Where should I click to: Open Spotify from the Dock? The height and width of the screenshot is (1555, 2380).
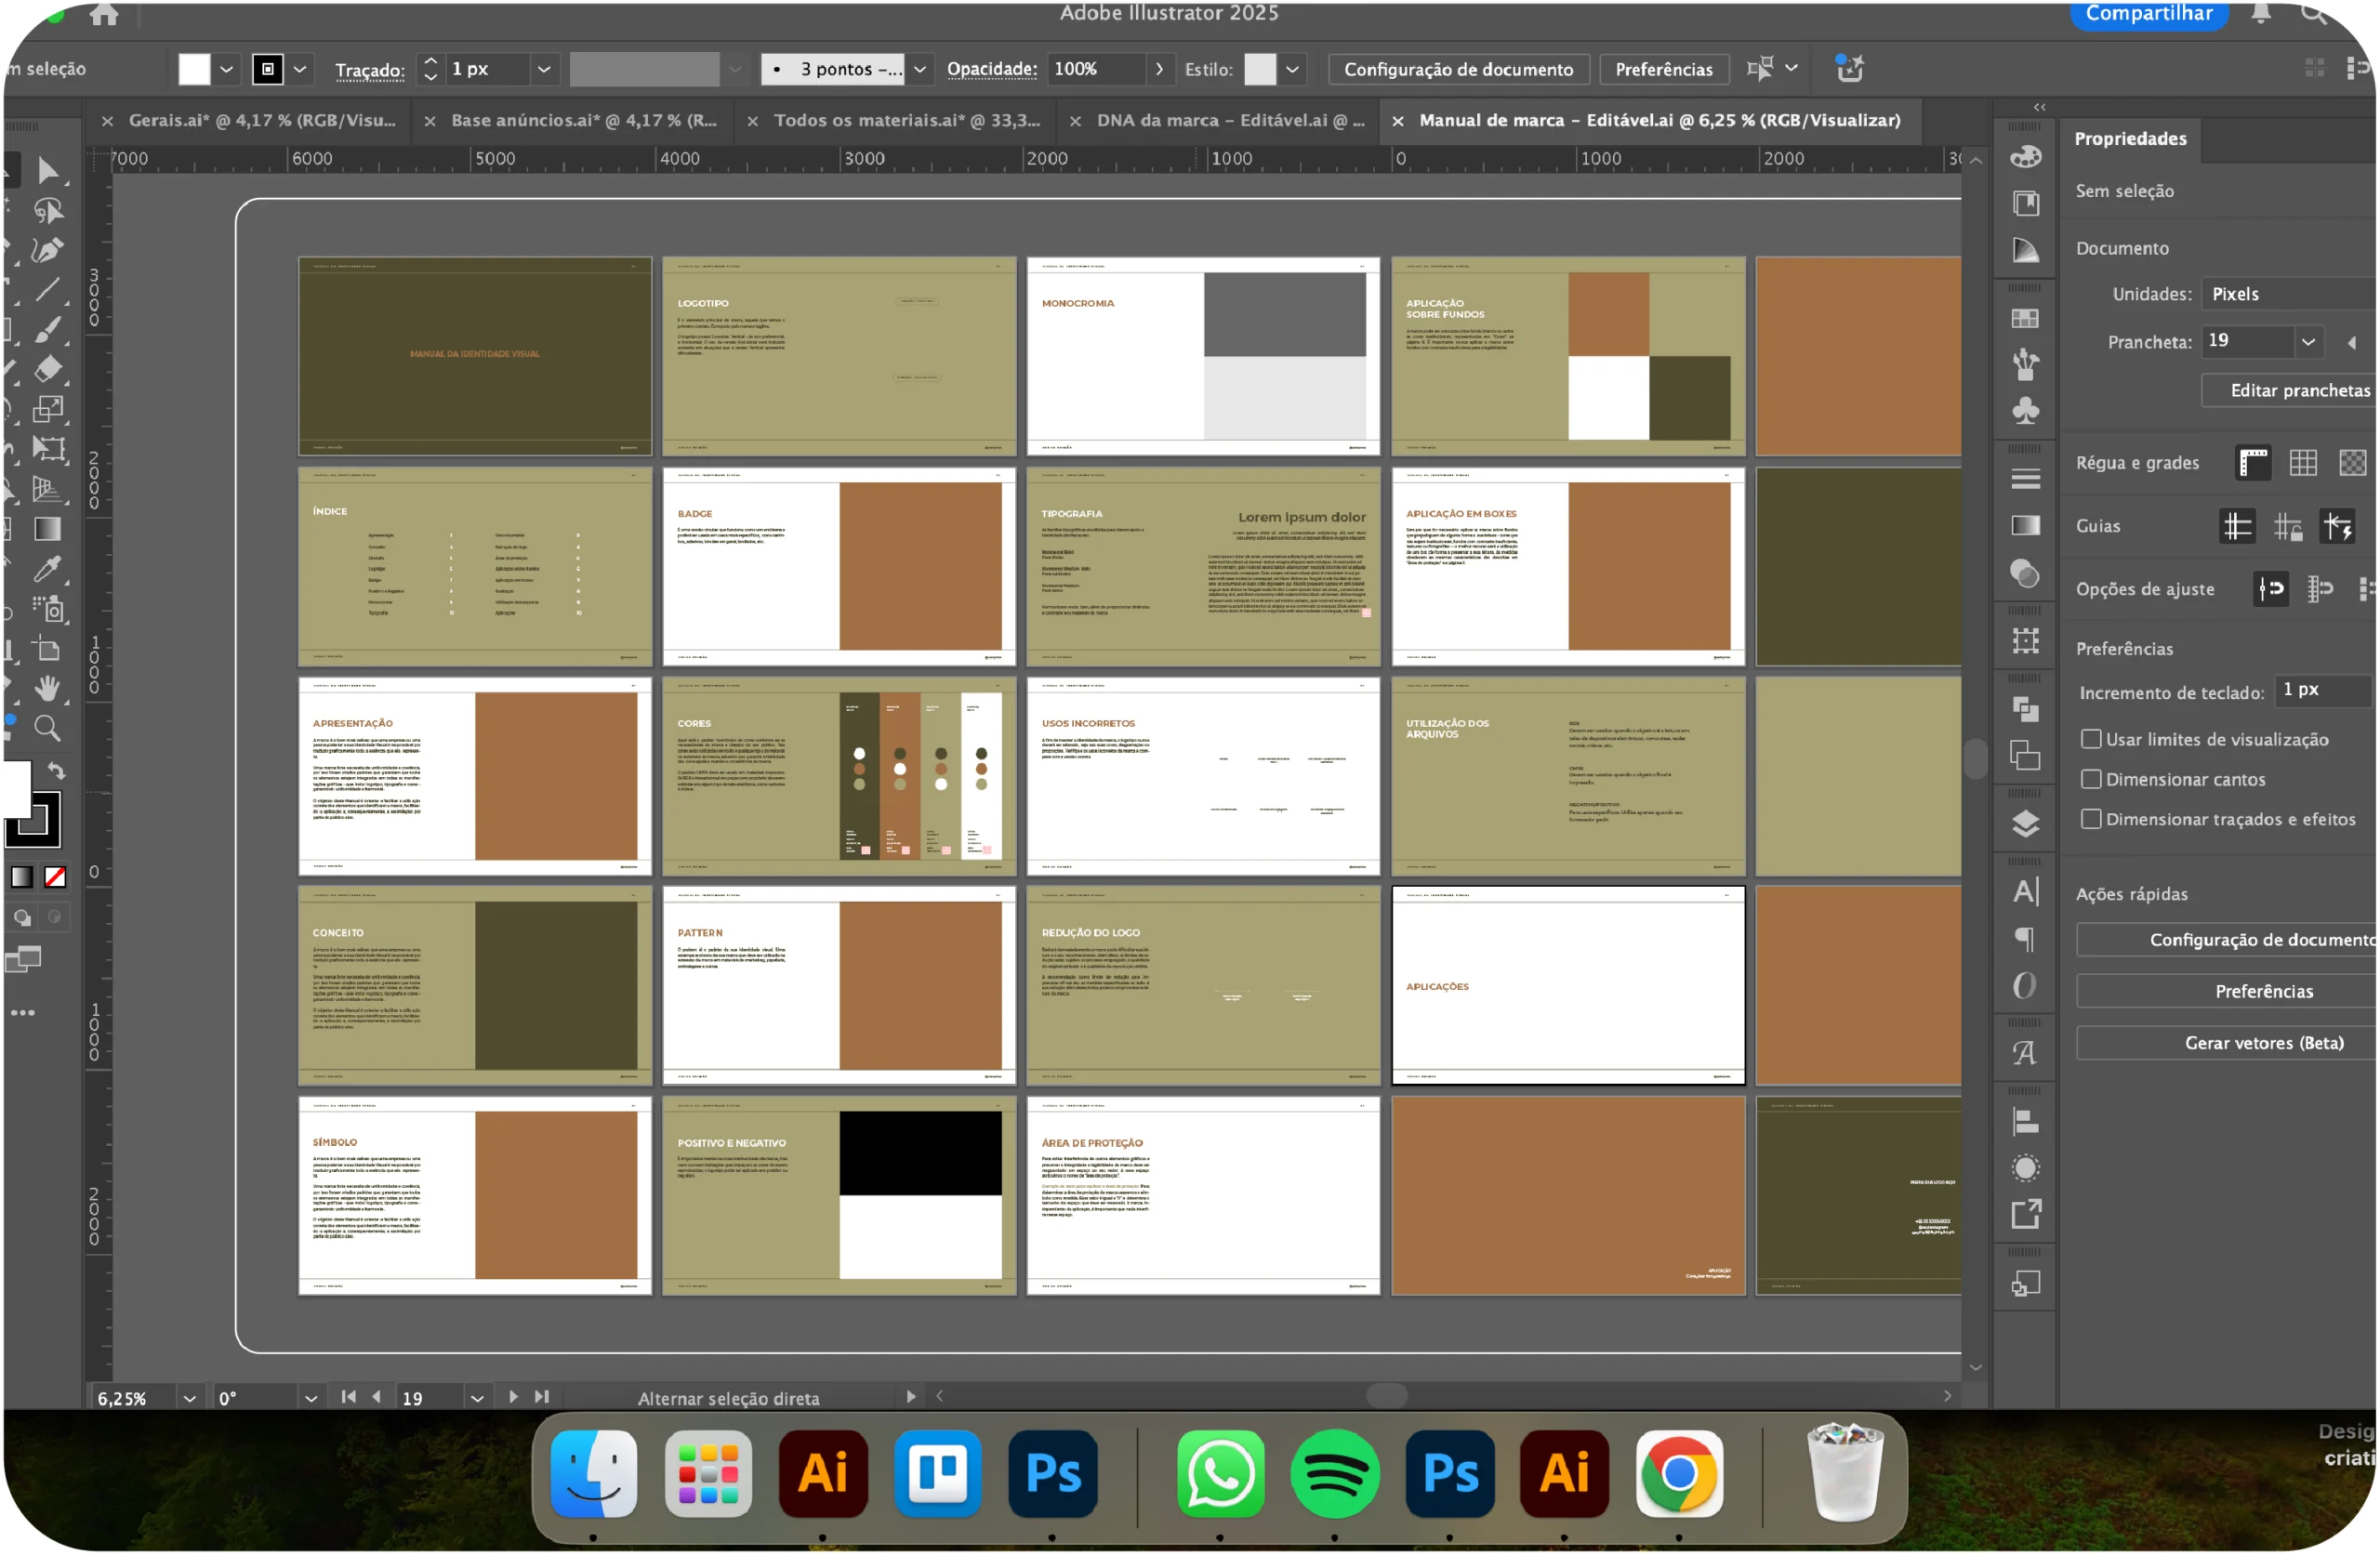(1335, 1475)
